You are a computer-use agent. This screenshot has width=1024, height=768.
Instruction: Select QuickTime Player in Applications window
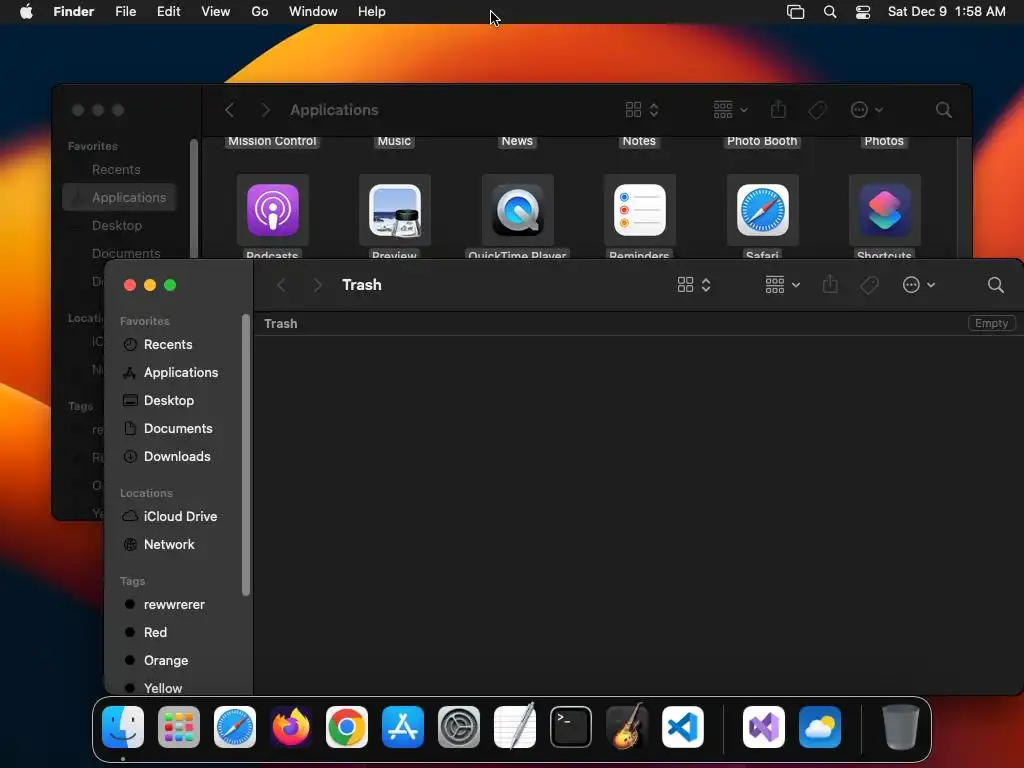coord(518,210)
